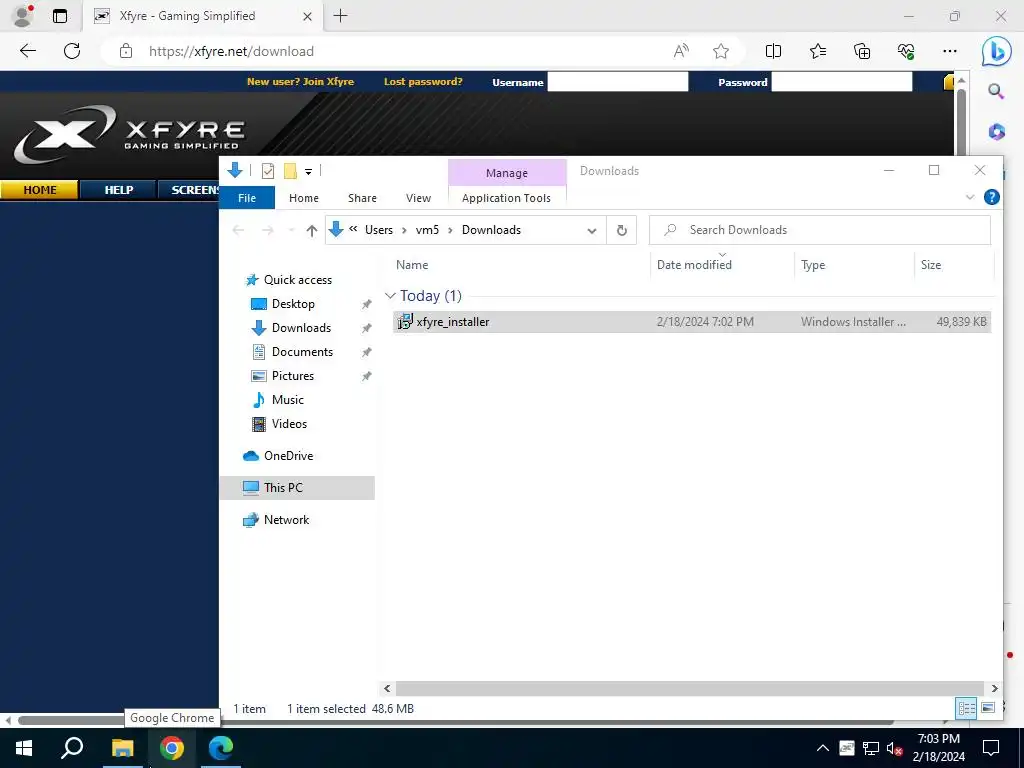Open the Windows Start menu

point(24,748)
